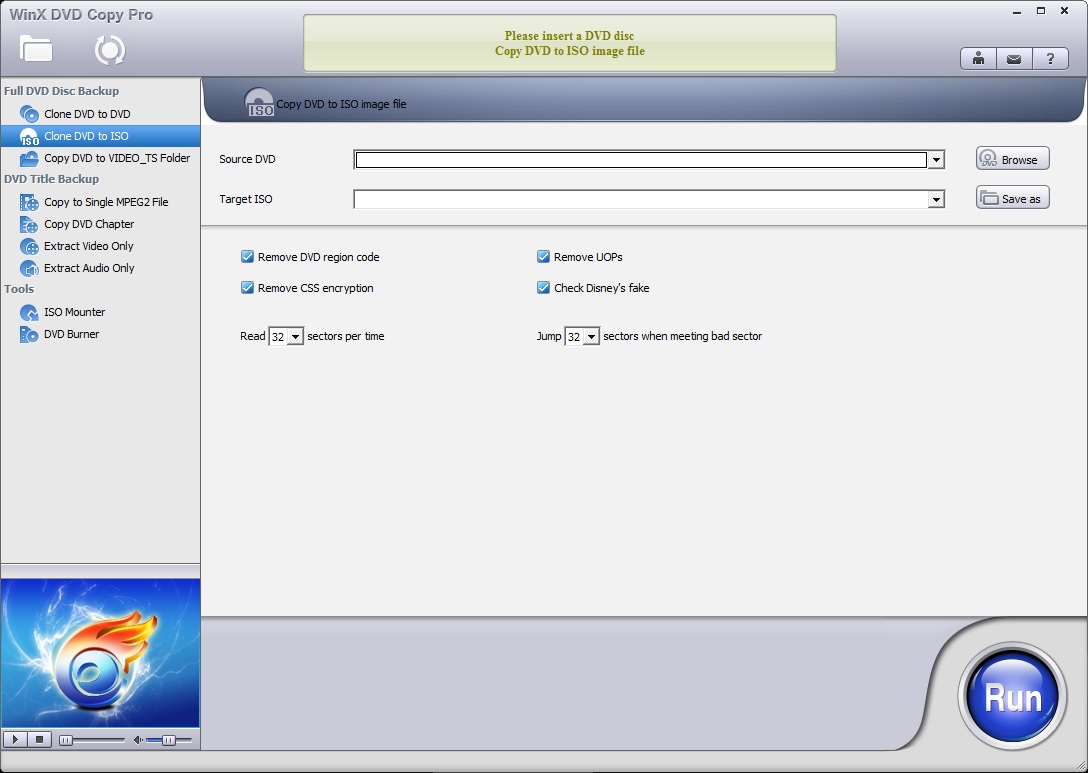Viewport: 1088px width, 773px height.
Task: Click the Copy DVD to VIDEO_TS Folder icon
Action: tap(29, 159)
